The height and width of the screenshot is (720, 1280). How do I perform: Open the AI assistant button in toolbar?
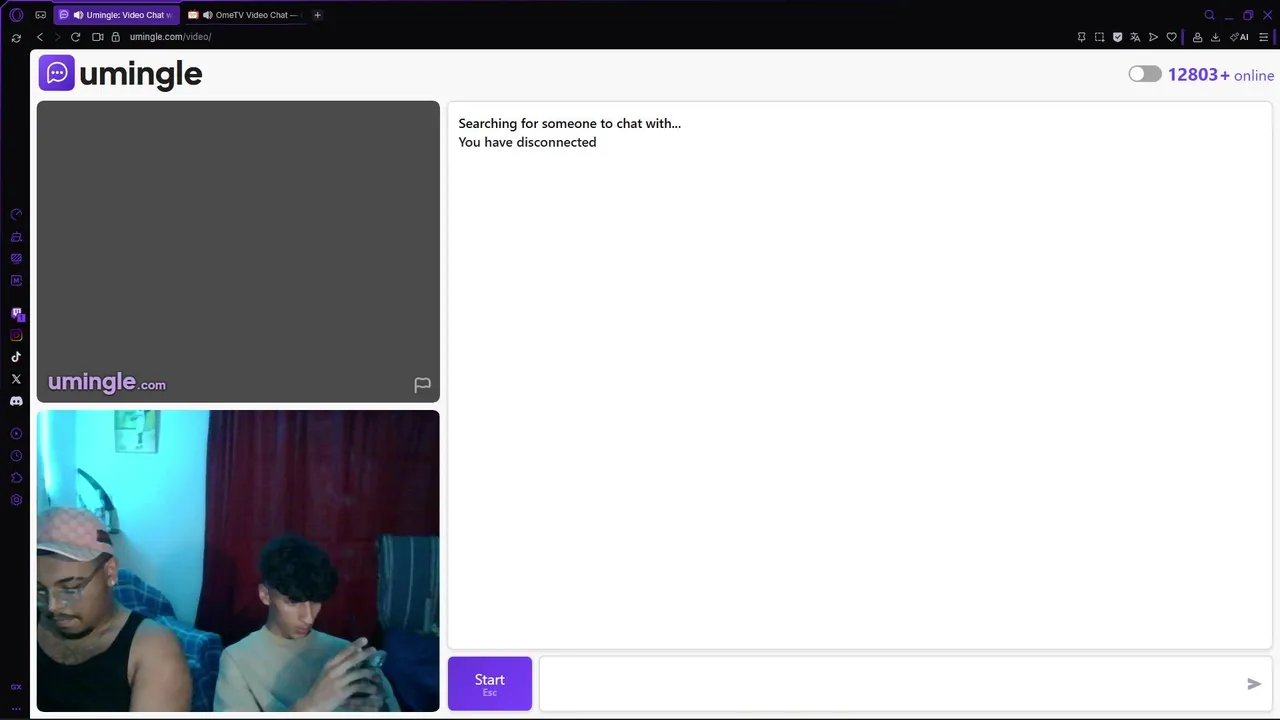click(x=1239, y=37)
